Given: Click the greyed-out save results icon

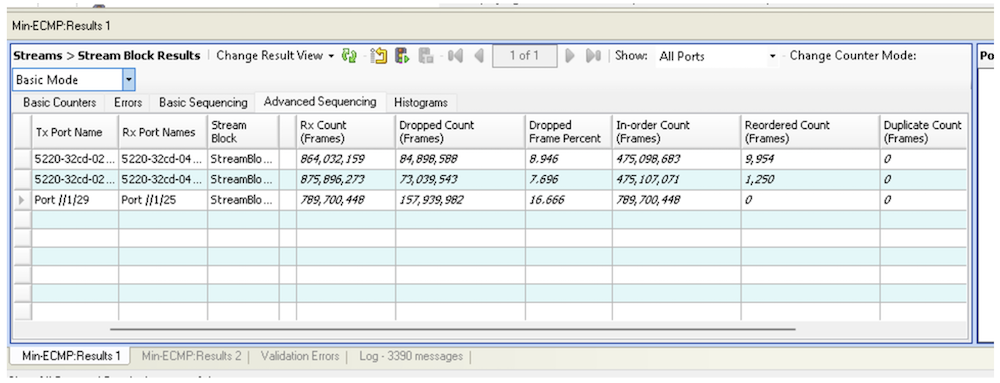Looking at the screenshot, I should 425,55.
